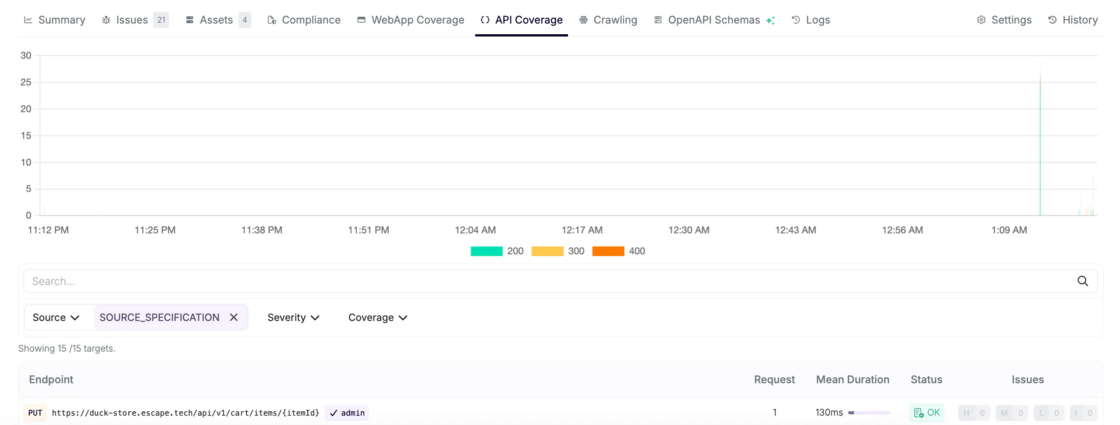Click the high severity issue count badge
The width and height of the screenshot is (1120, 425).
click(x=973, y=413)
